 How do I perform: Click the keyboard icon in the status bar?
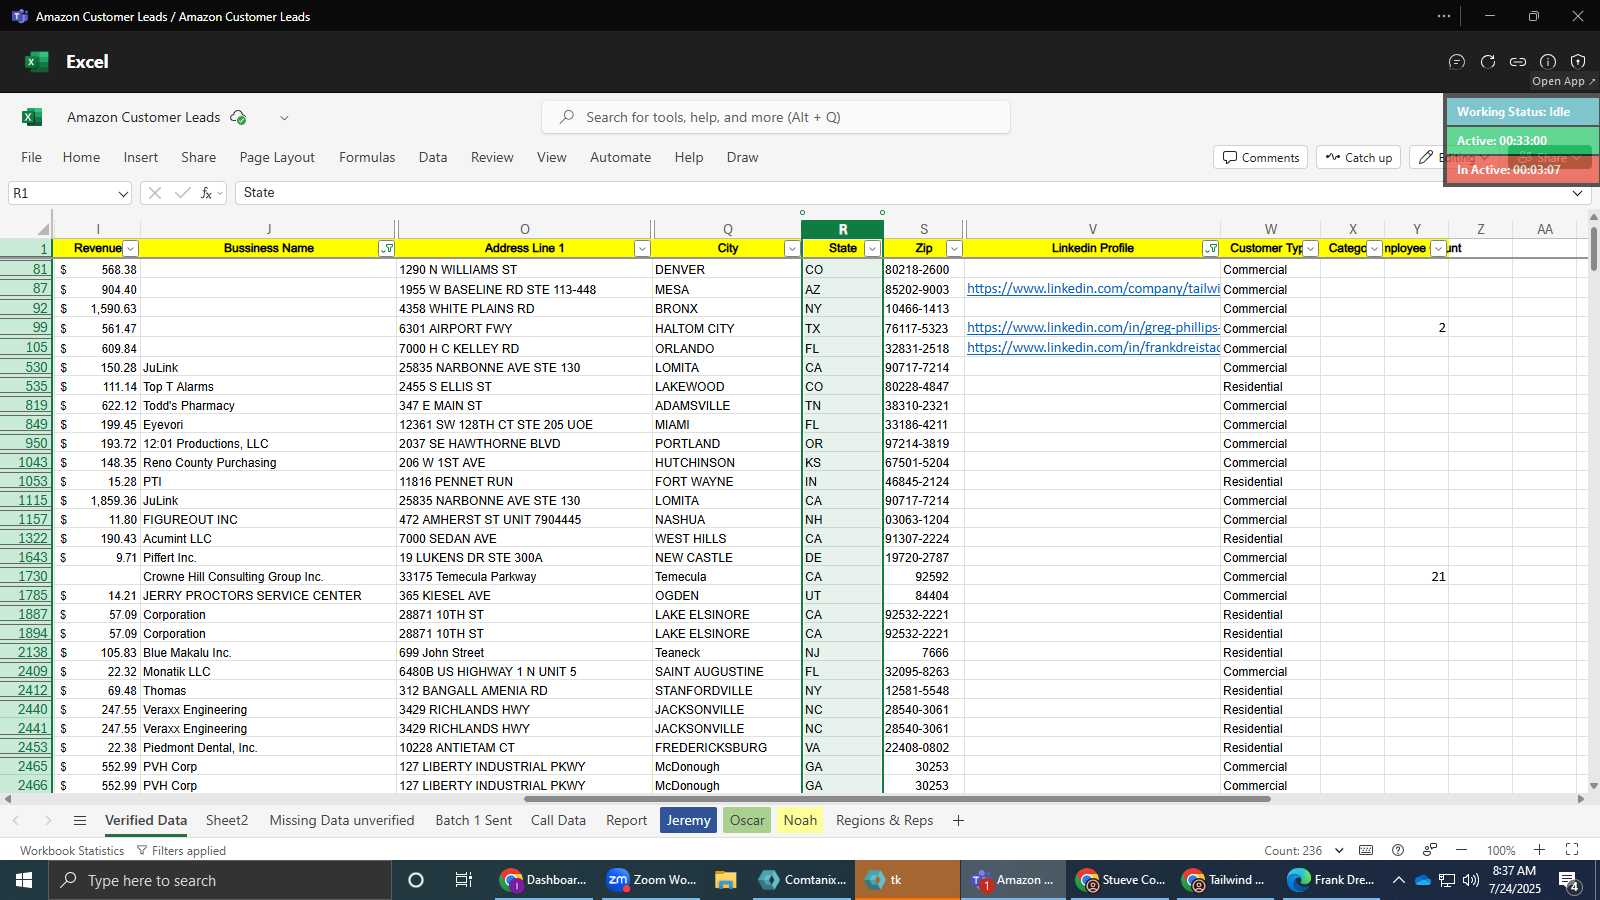[x=1366, y=850]
